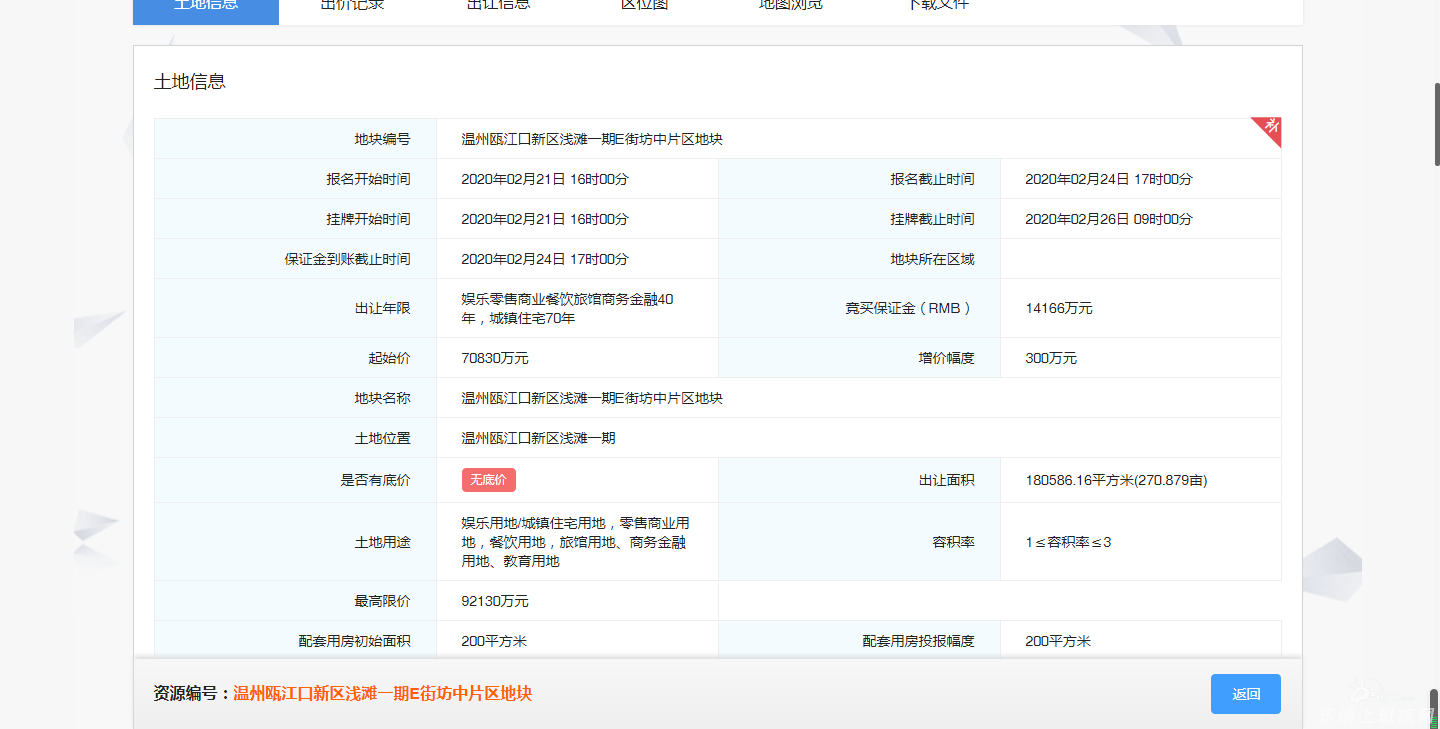Click the red 无底价 badge

tap(488, 480)
